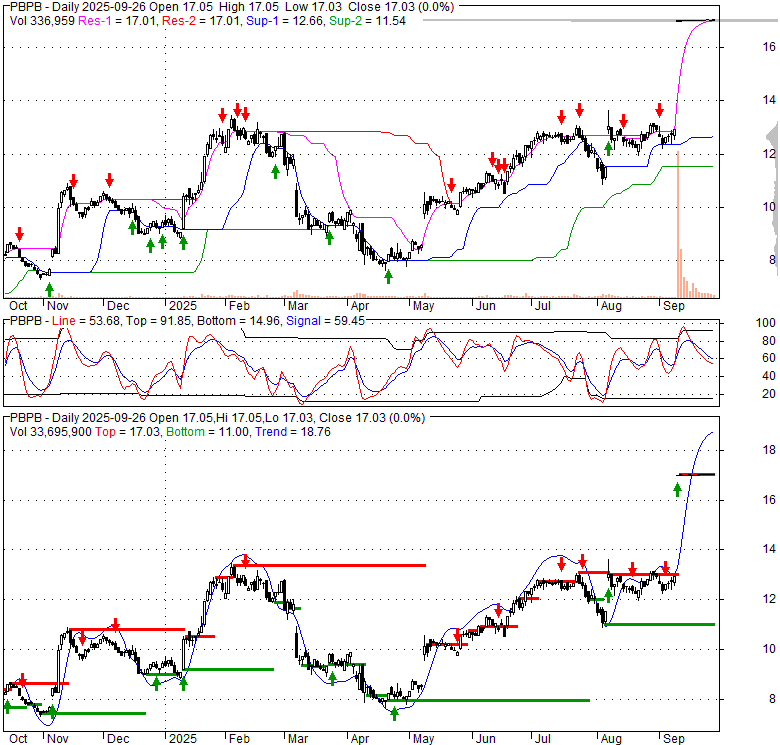Screen dimensions: 780x745
Task: Click the Trend = 18.76 lower chart label
Action: (293, 432)
